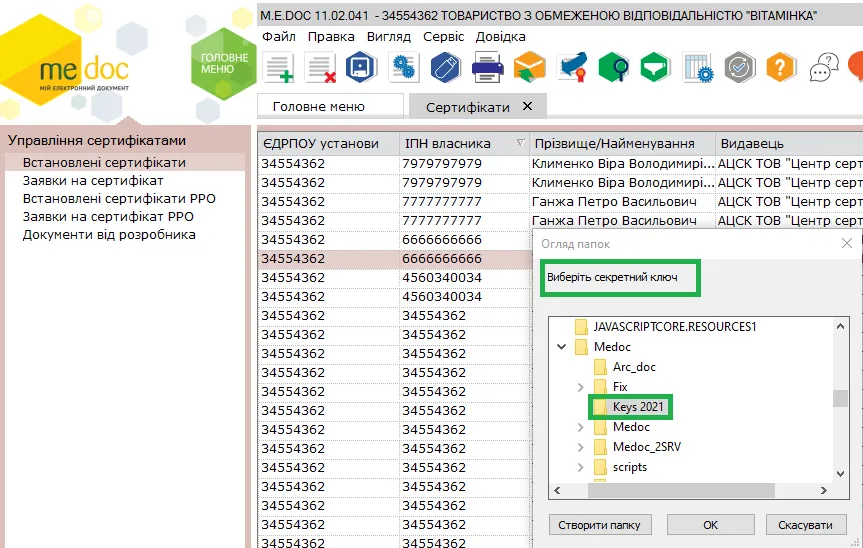This screenshot has width=863, height=548.
Task: Open the Довідка menu
Action: point(500,37)
